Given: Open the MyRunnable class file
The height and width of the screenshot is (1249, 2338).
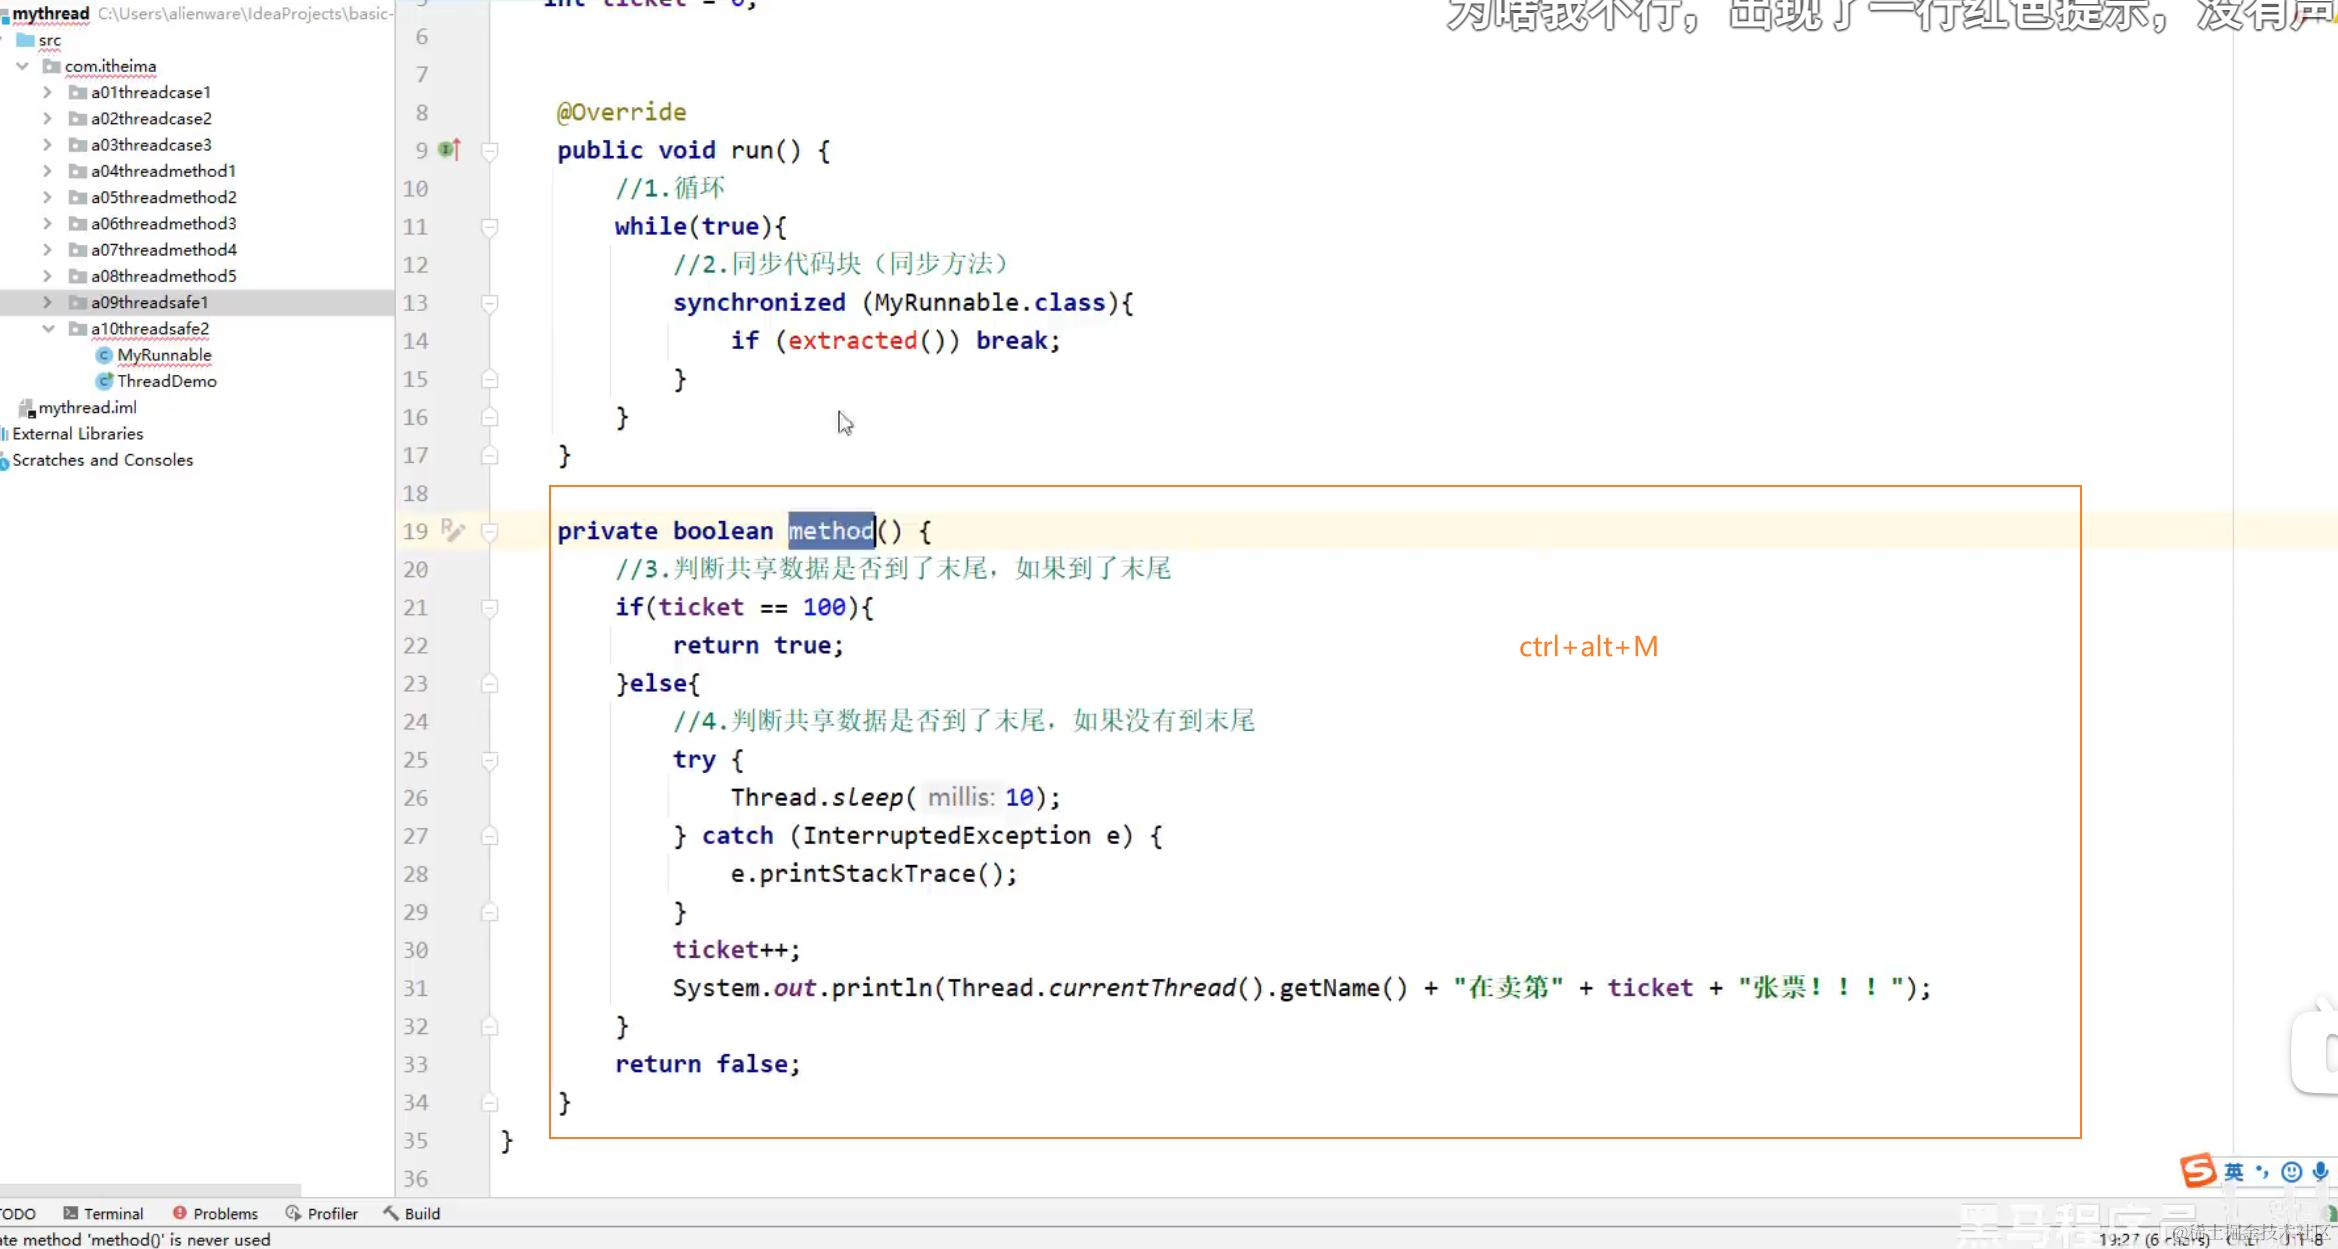Looking at the screenshot, I should pyautogui.click(x=164, y=355).
